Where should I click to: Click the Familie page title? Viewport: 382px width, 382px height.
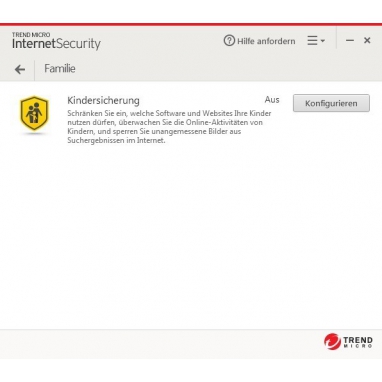coord(60,69)
